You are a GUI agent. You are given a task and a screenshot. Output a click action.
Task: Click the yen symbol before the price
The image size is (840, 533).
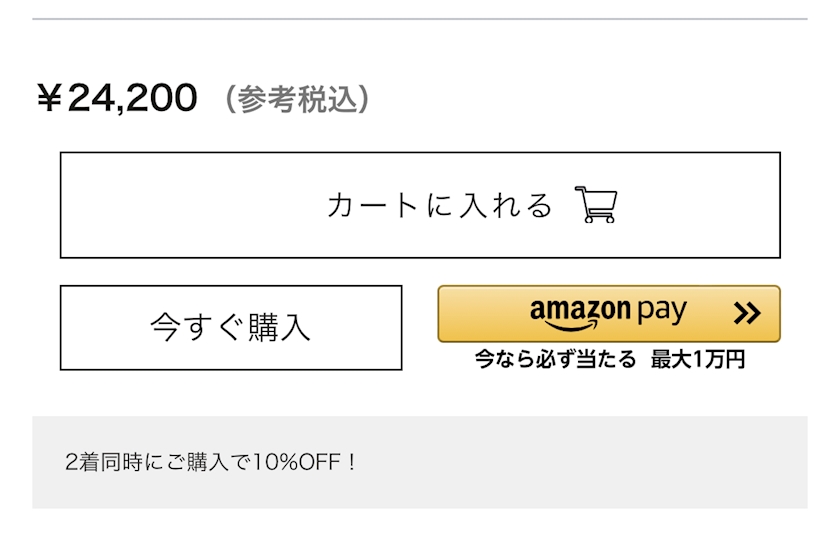coord(49,98)
